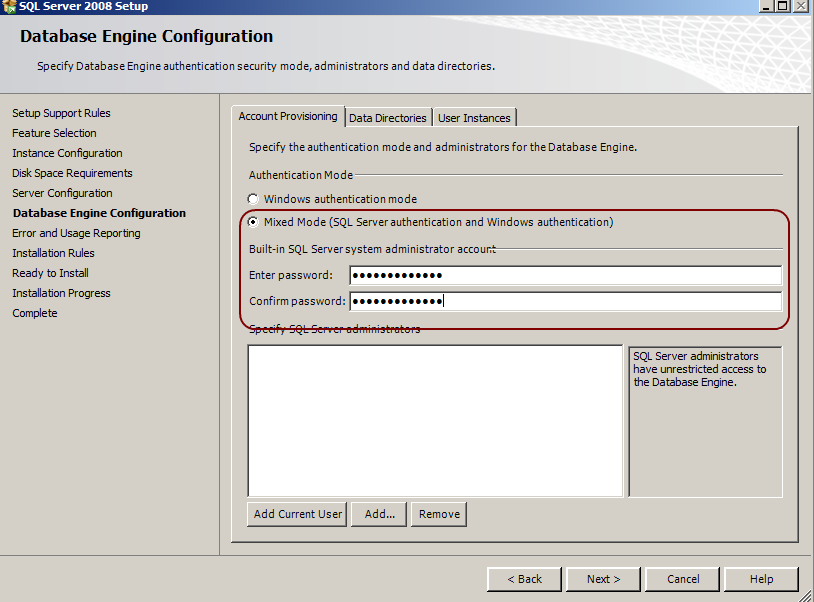Click the Enter password field

point(565,276)
